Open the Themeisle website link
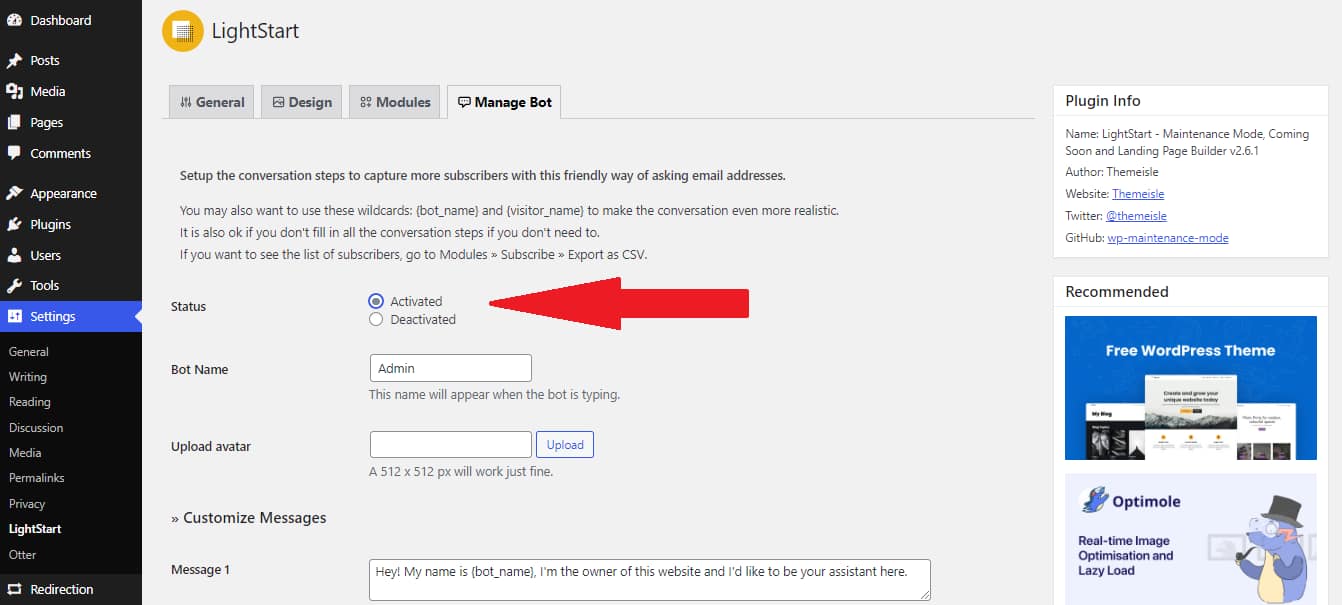1342x605 pixels. (x=1137, y=193)
